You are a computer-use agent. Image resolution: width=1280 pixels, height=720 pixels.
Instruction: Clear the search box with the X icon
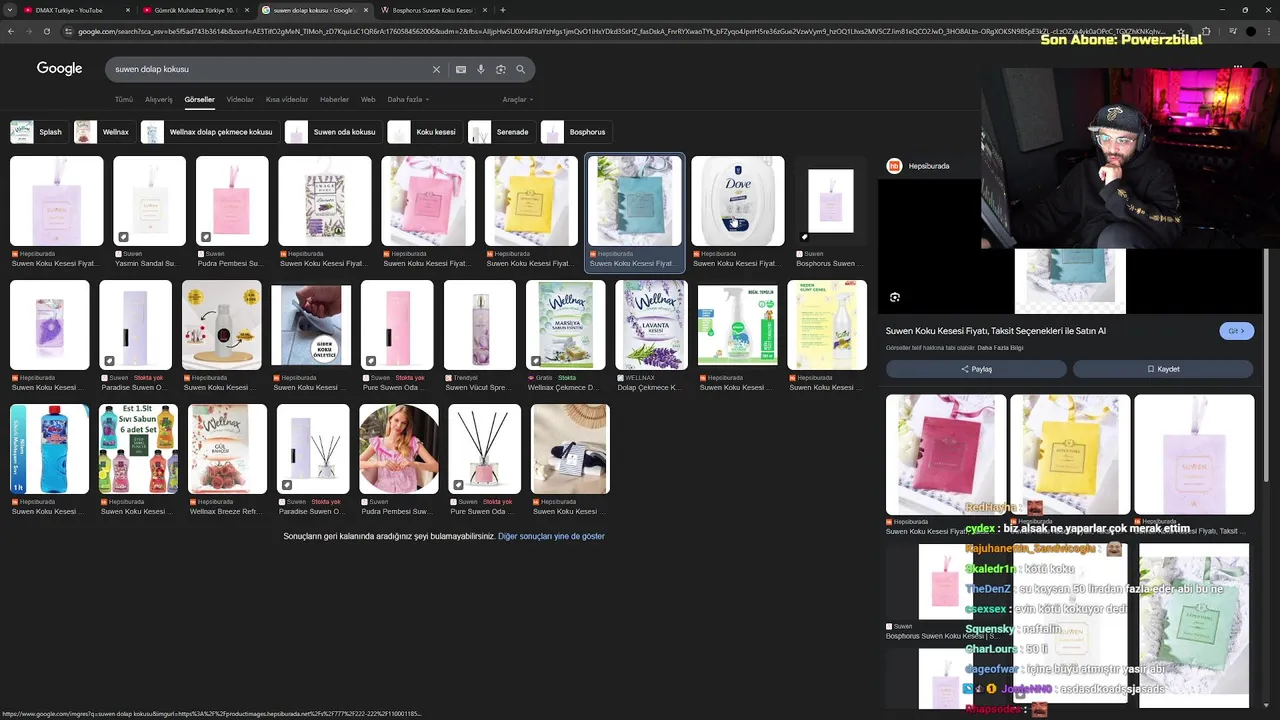436,69
